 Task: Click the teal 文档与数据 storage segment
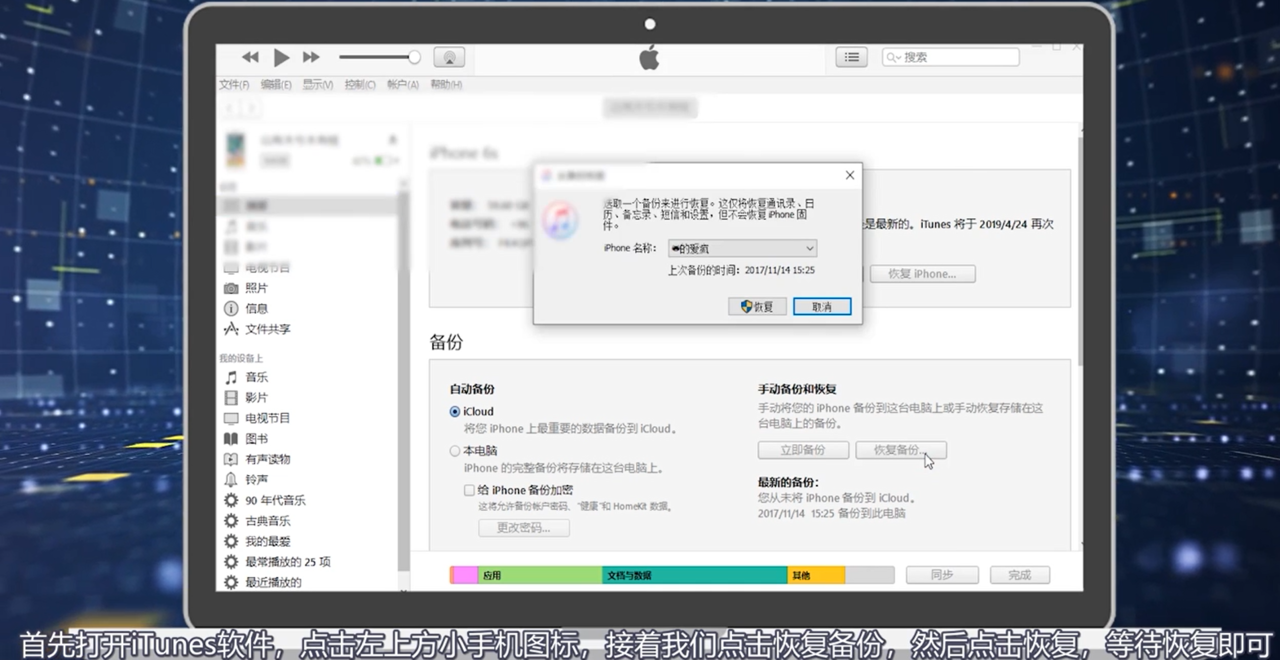tap(695, 575)
